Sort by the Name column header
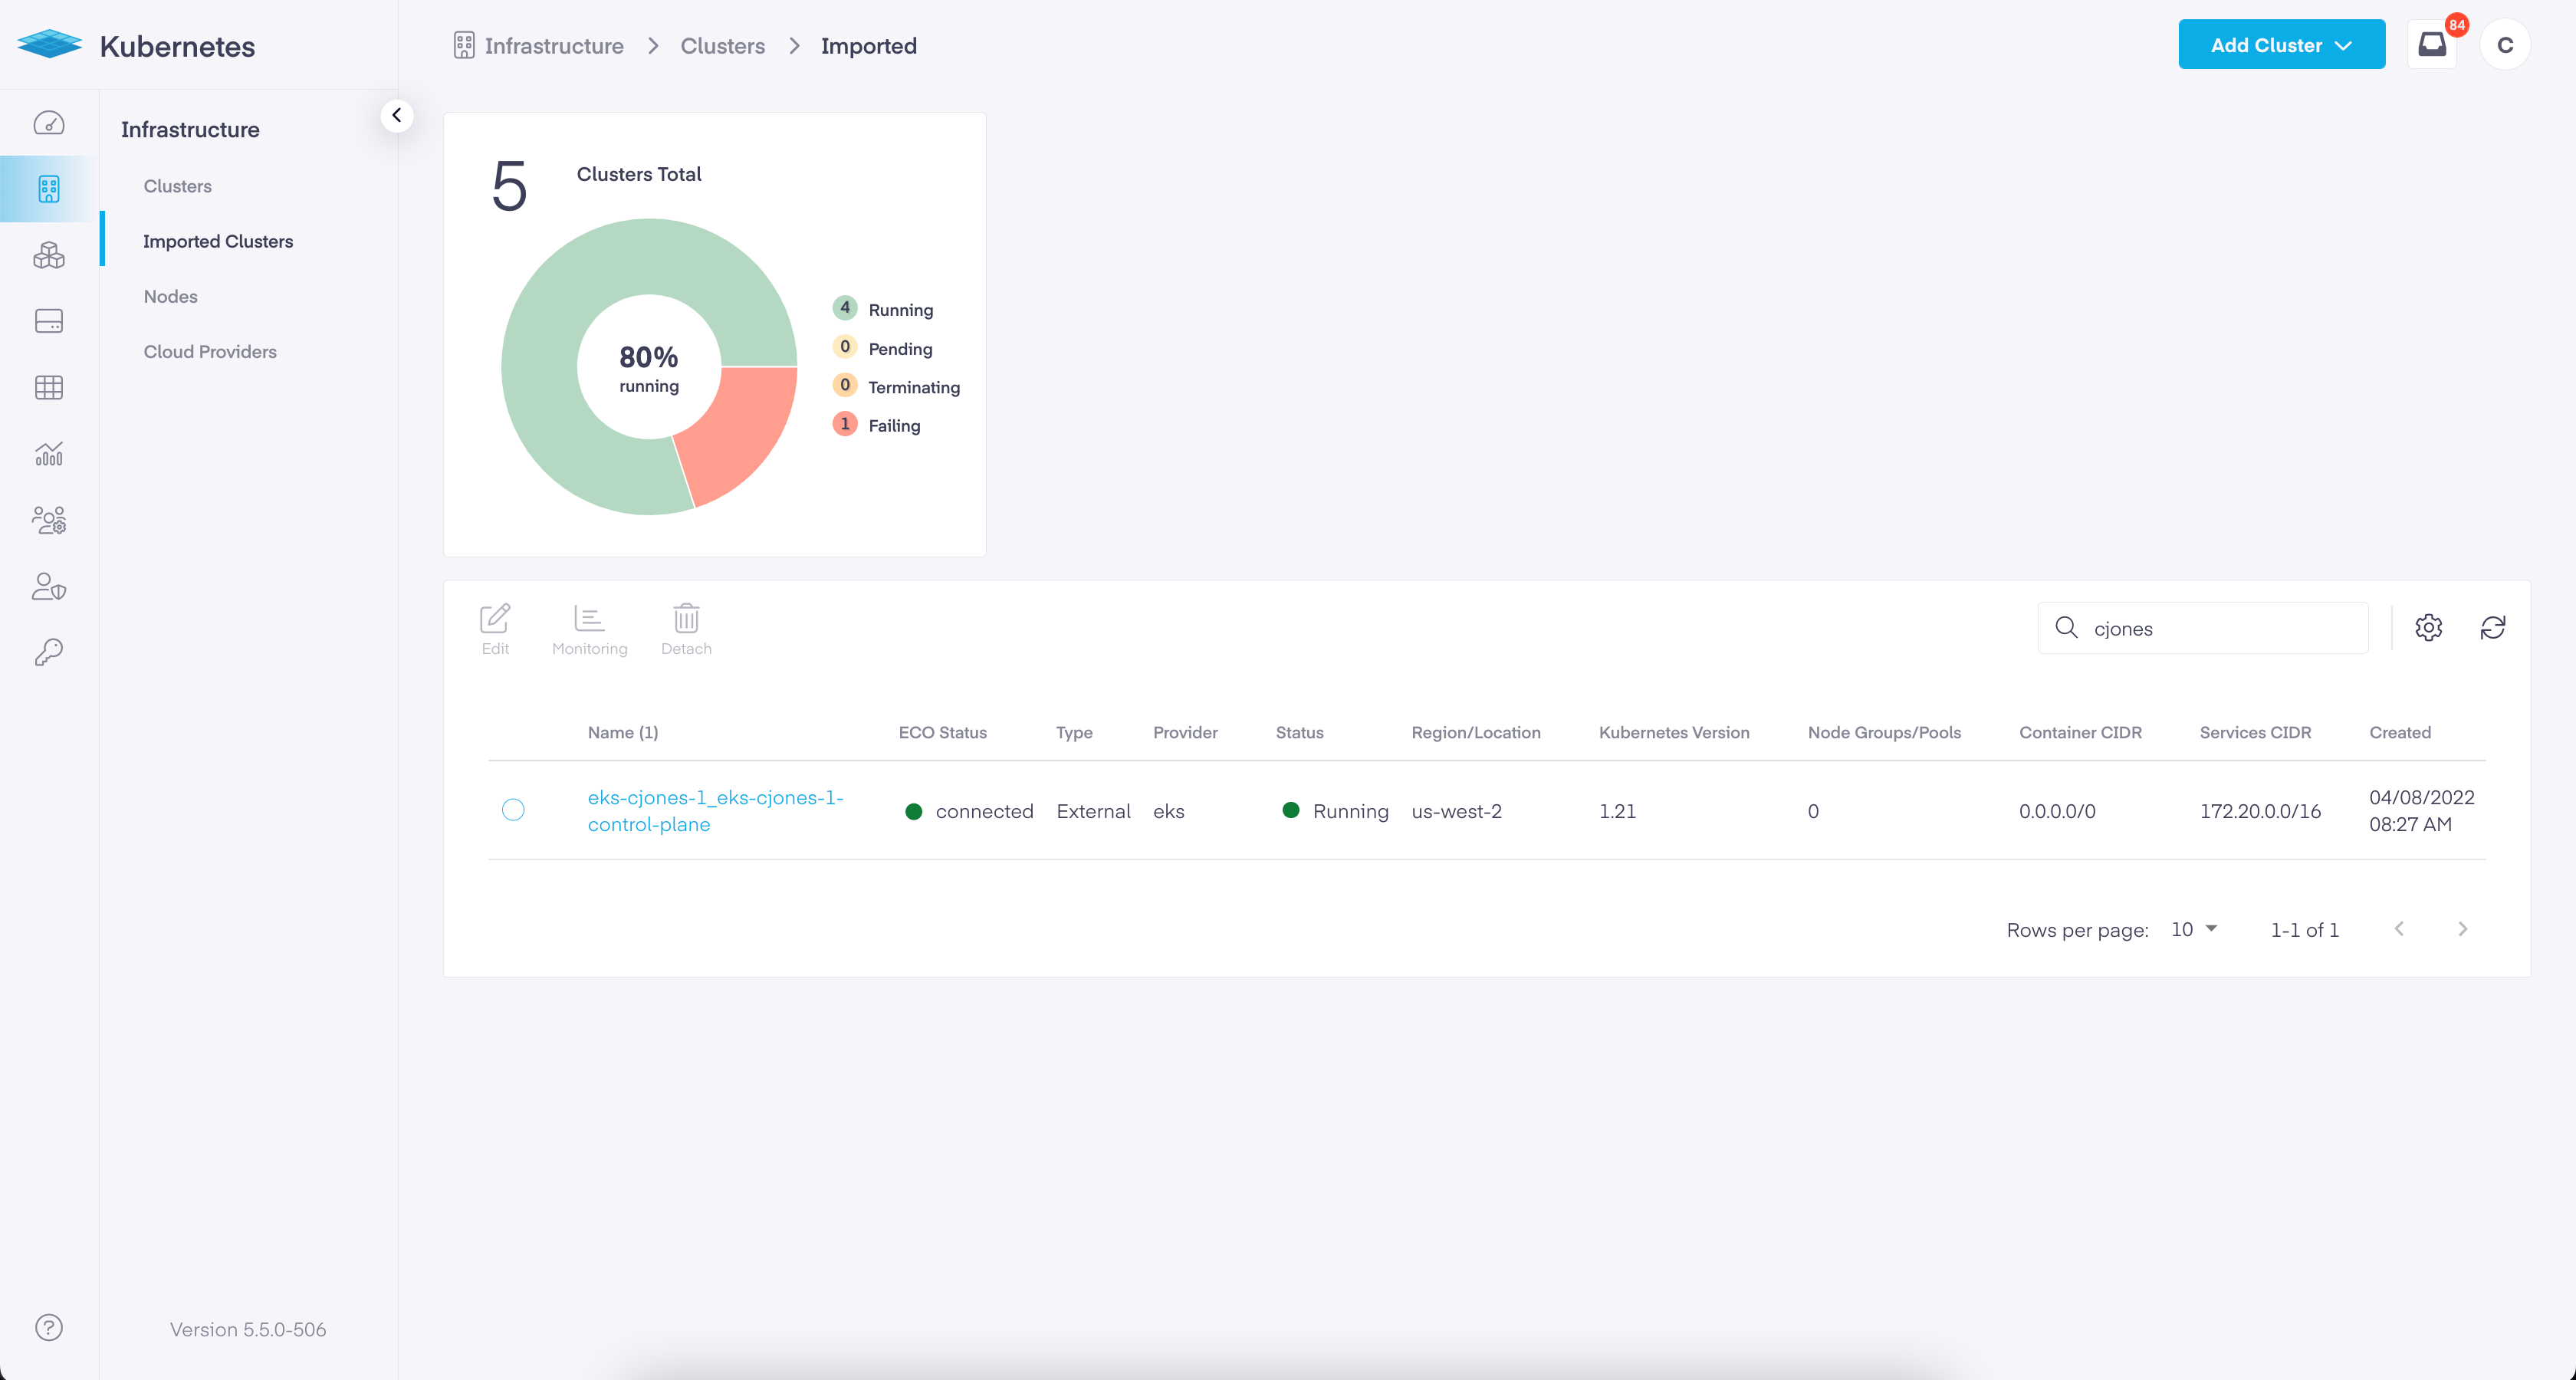2576x1380 pixels. 623,732
